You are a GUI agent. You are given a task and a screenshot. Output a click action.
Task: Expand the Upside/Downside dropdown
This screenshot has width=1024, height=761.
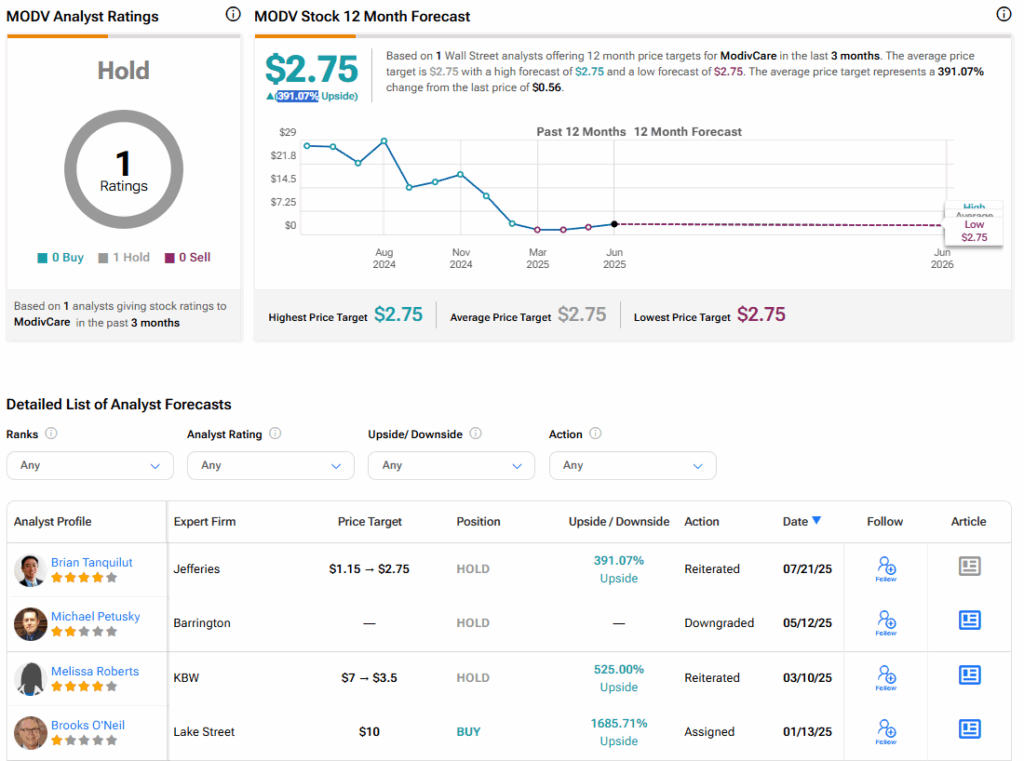pyautogui.click(x=451, y=465)
